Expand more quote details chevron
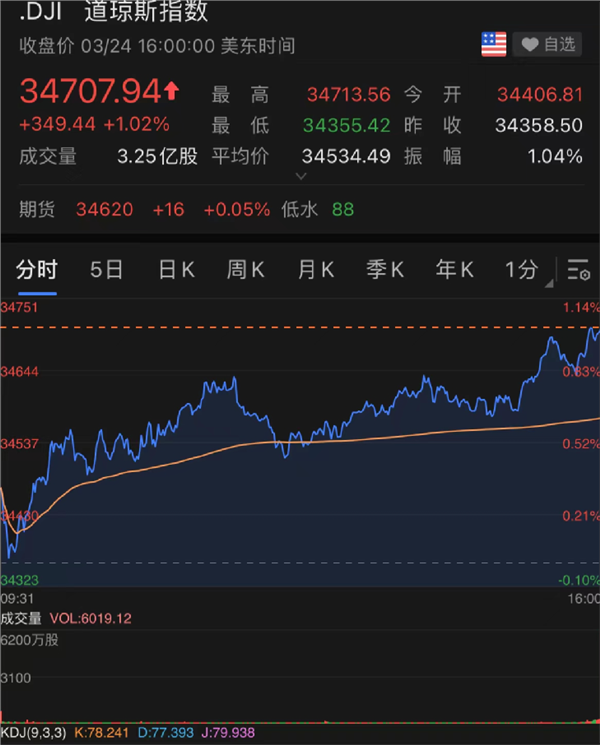The image size is (600, 745). (x=301, y=176)
